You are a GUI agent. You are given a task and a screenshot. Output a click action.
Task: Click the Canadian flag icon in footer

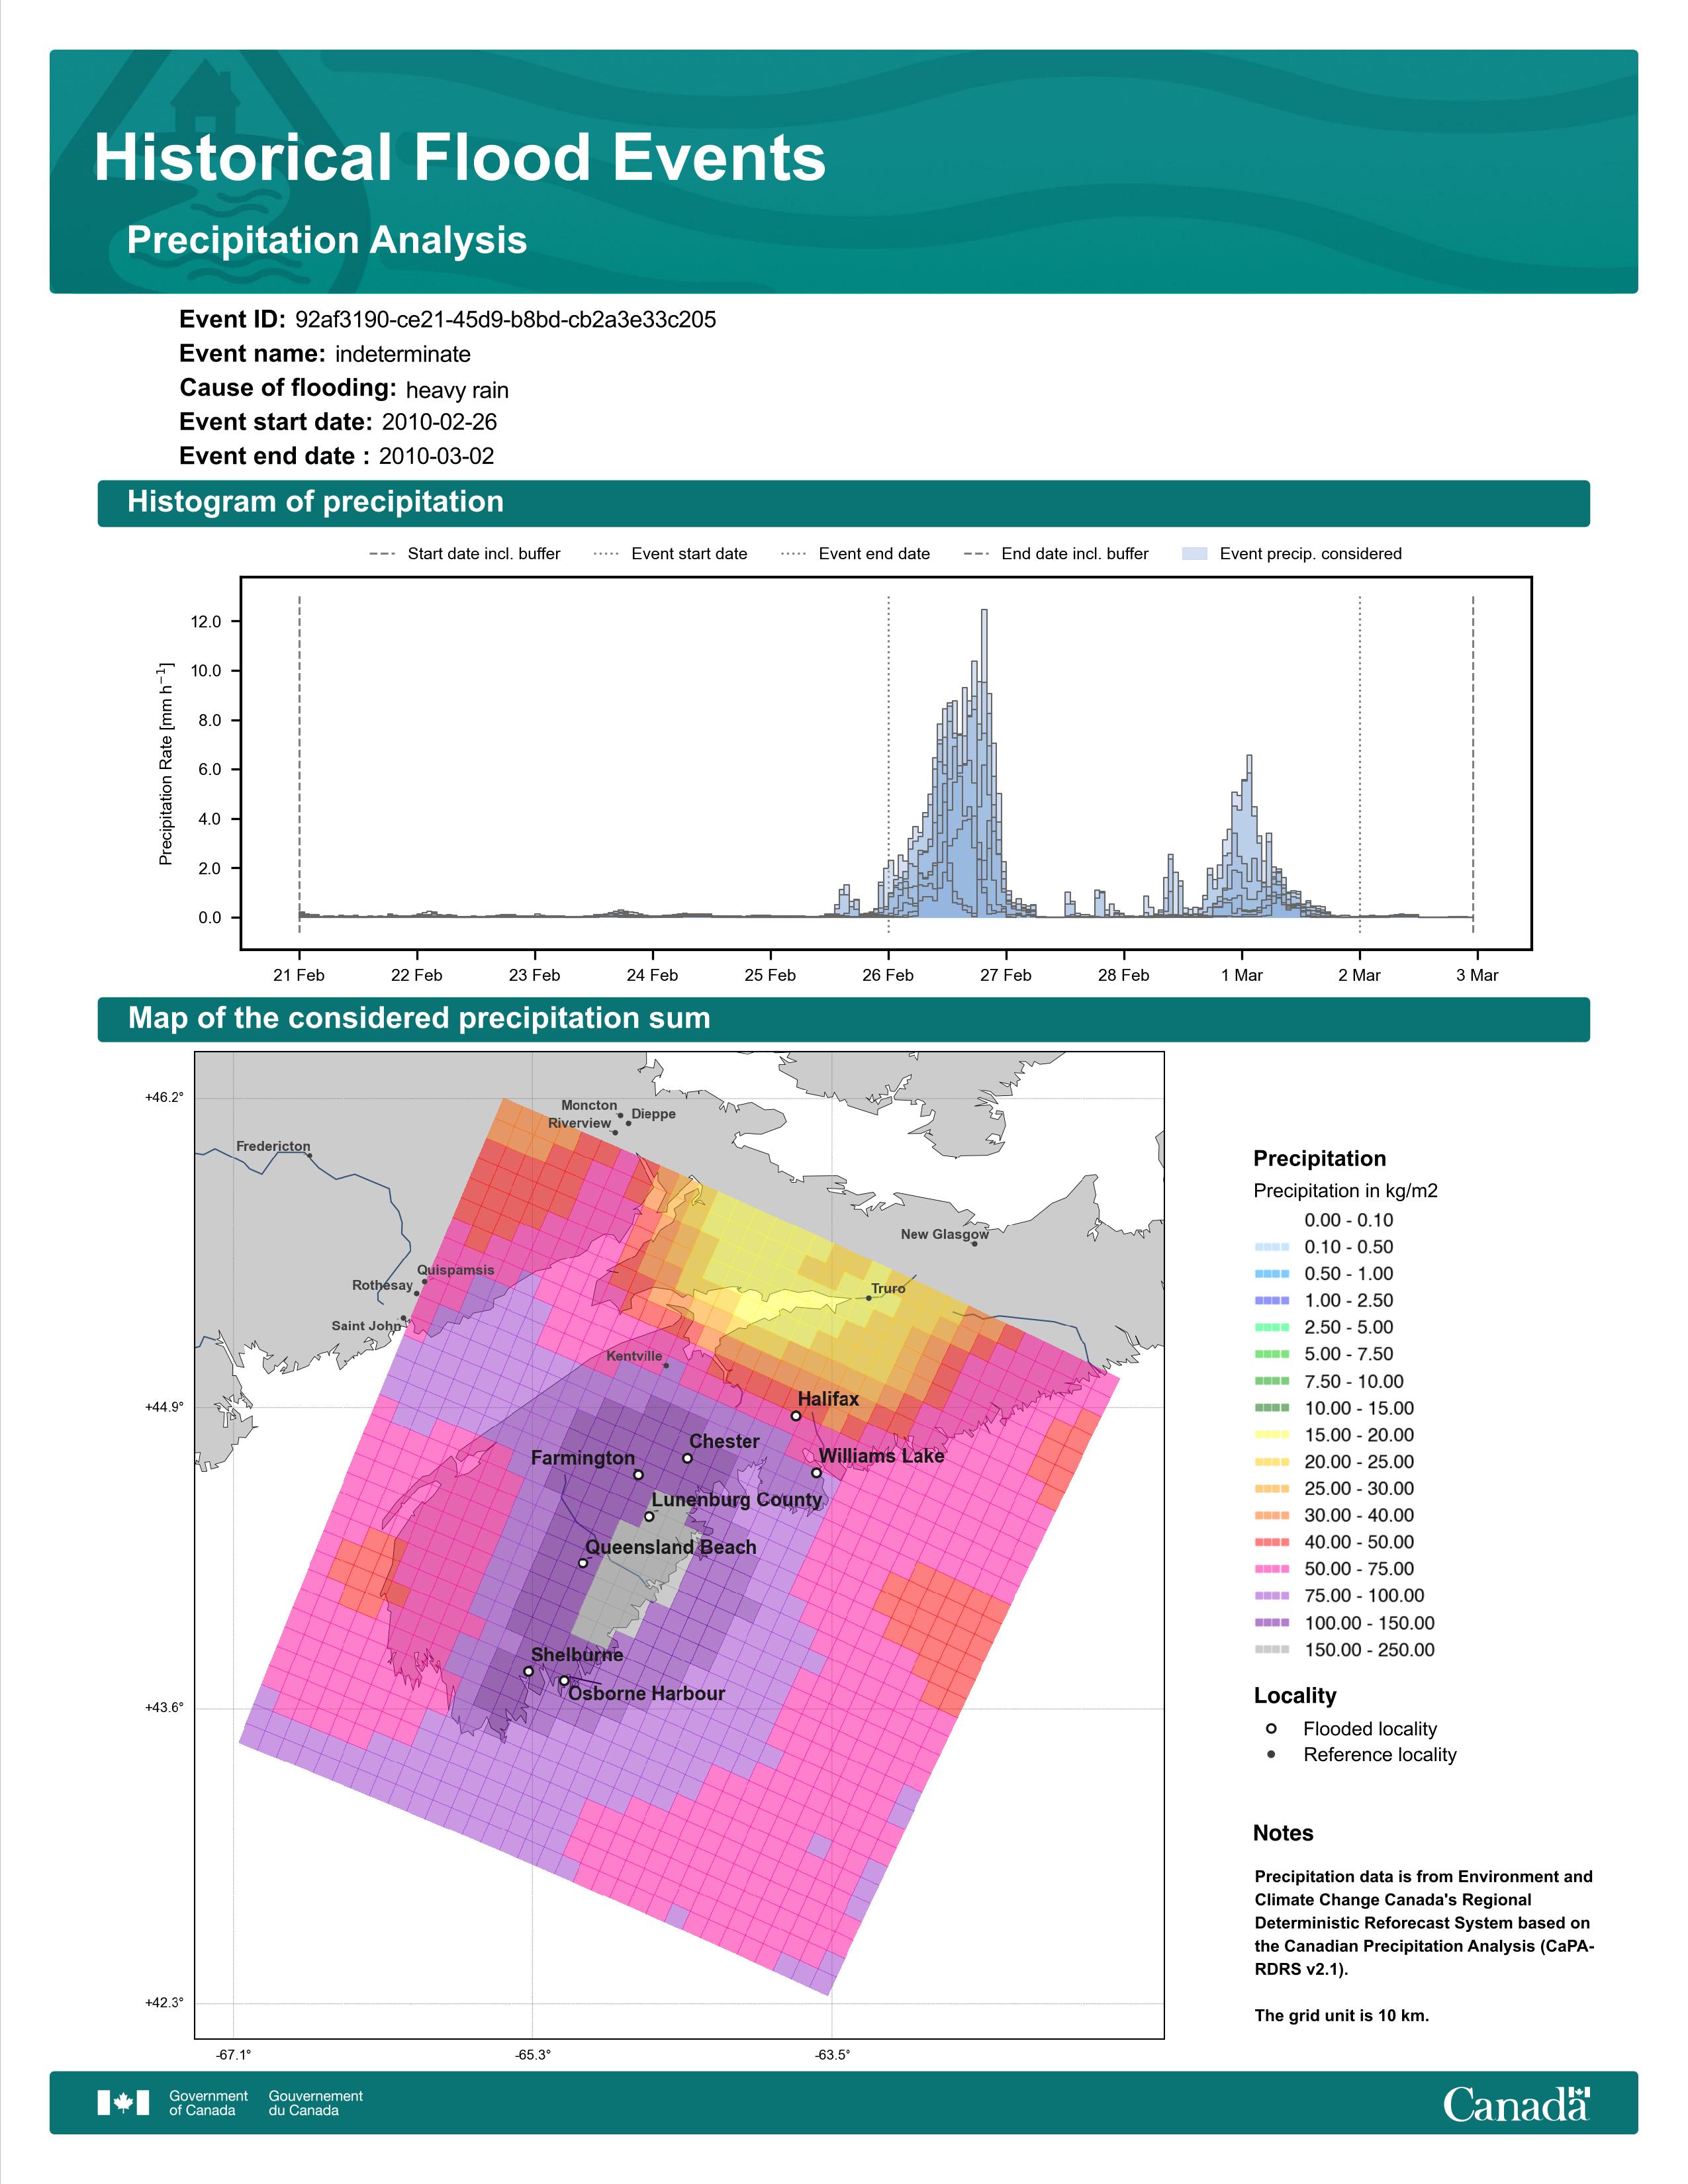[x=123, y=2102]
